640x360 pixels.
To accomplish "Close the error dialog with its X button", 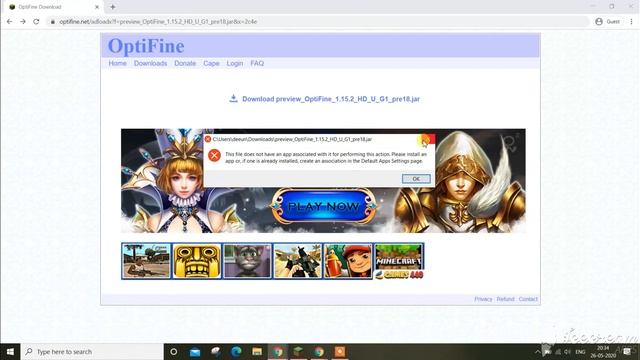I will click(426, 140).
